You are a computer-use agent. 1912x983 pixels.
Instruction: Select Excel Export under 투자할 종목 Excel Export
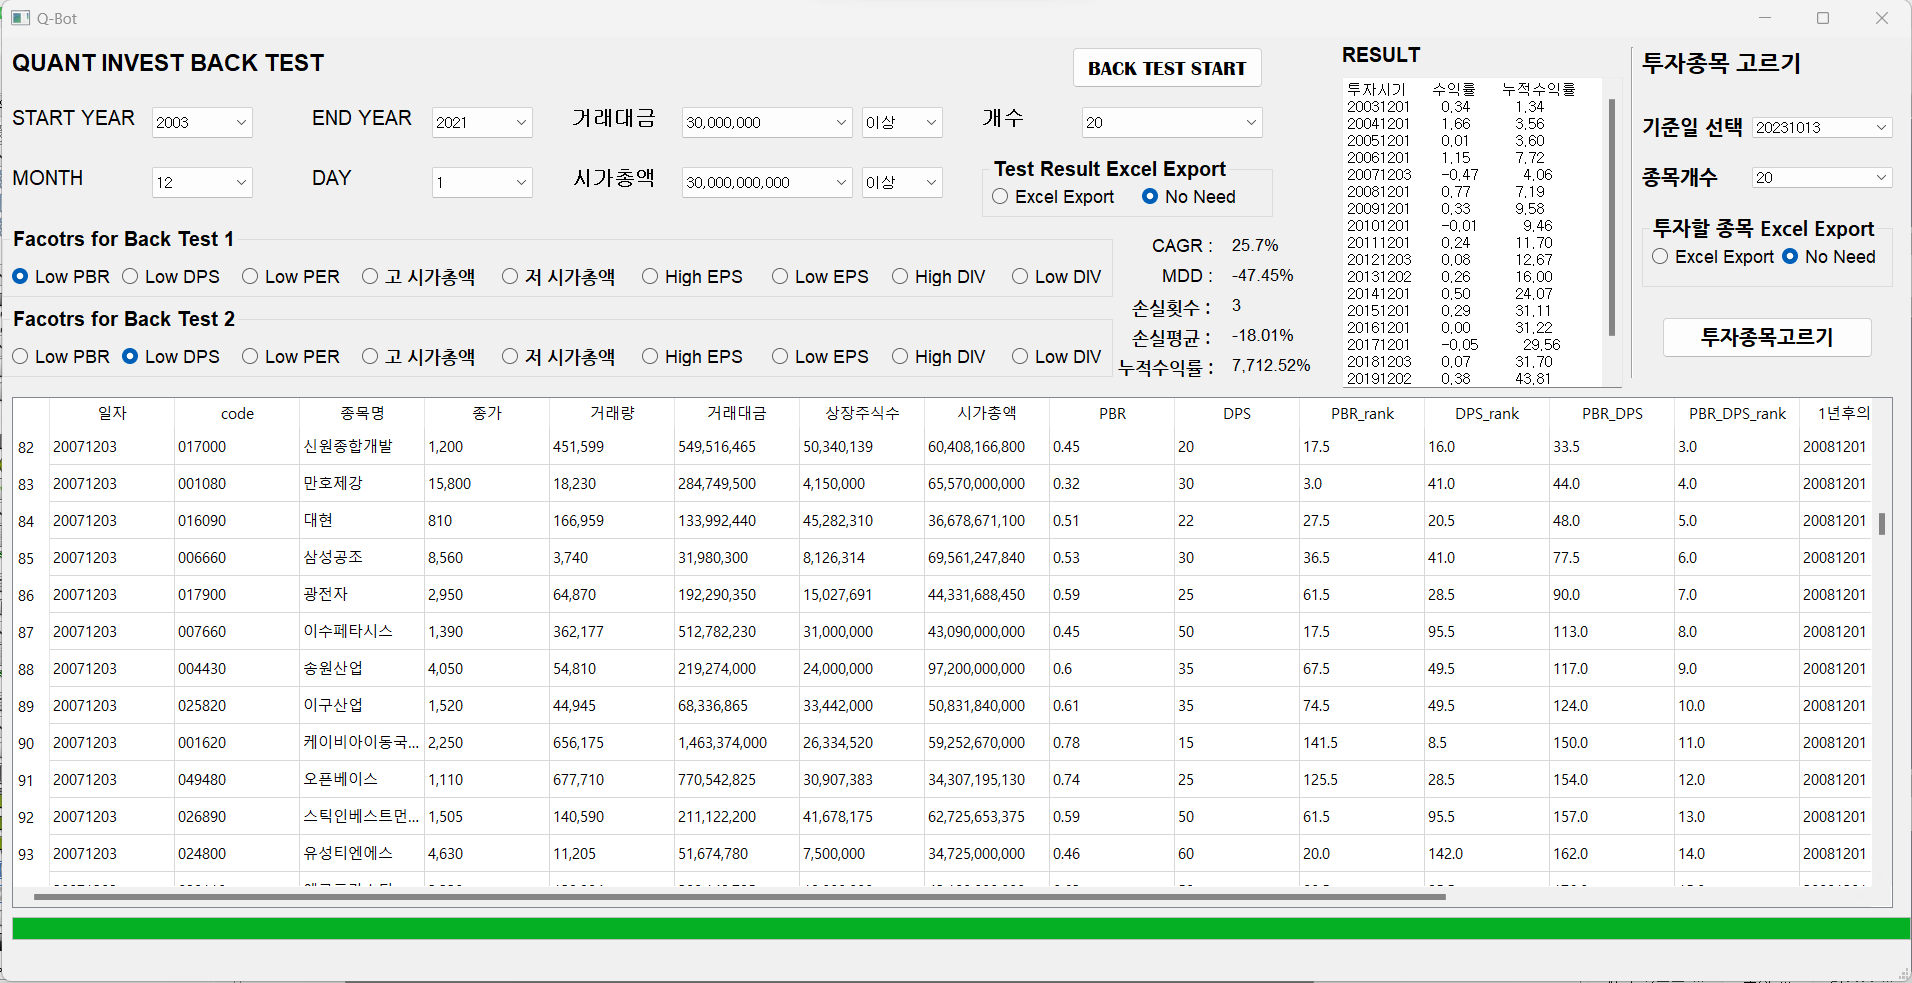tap(1713, 257)
